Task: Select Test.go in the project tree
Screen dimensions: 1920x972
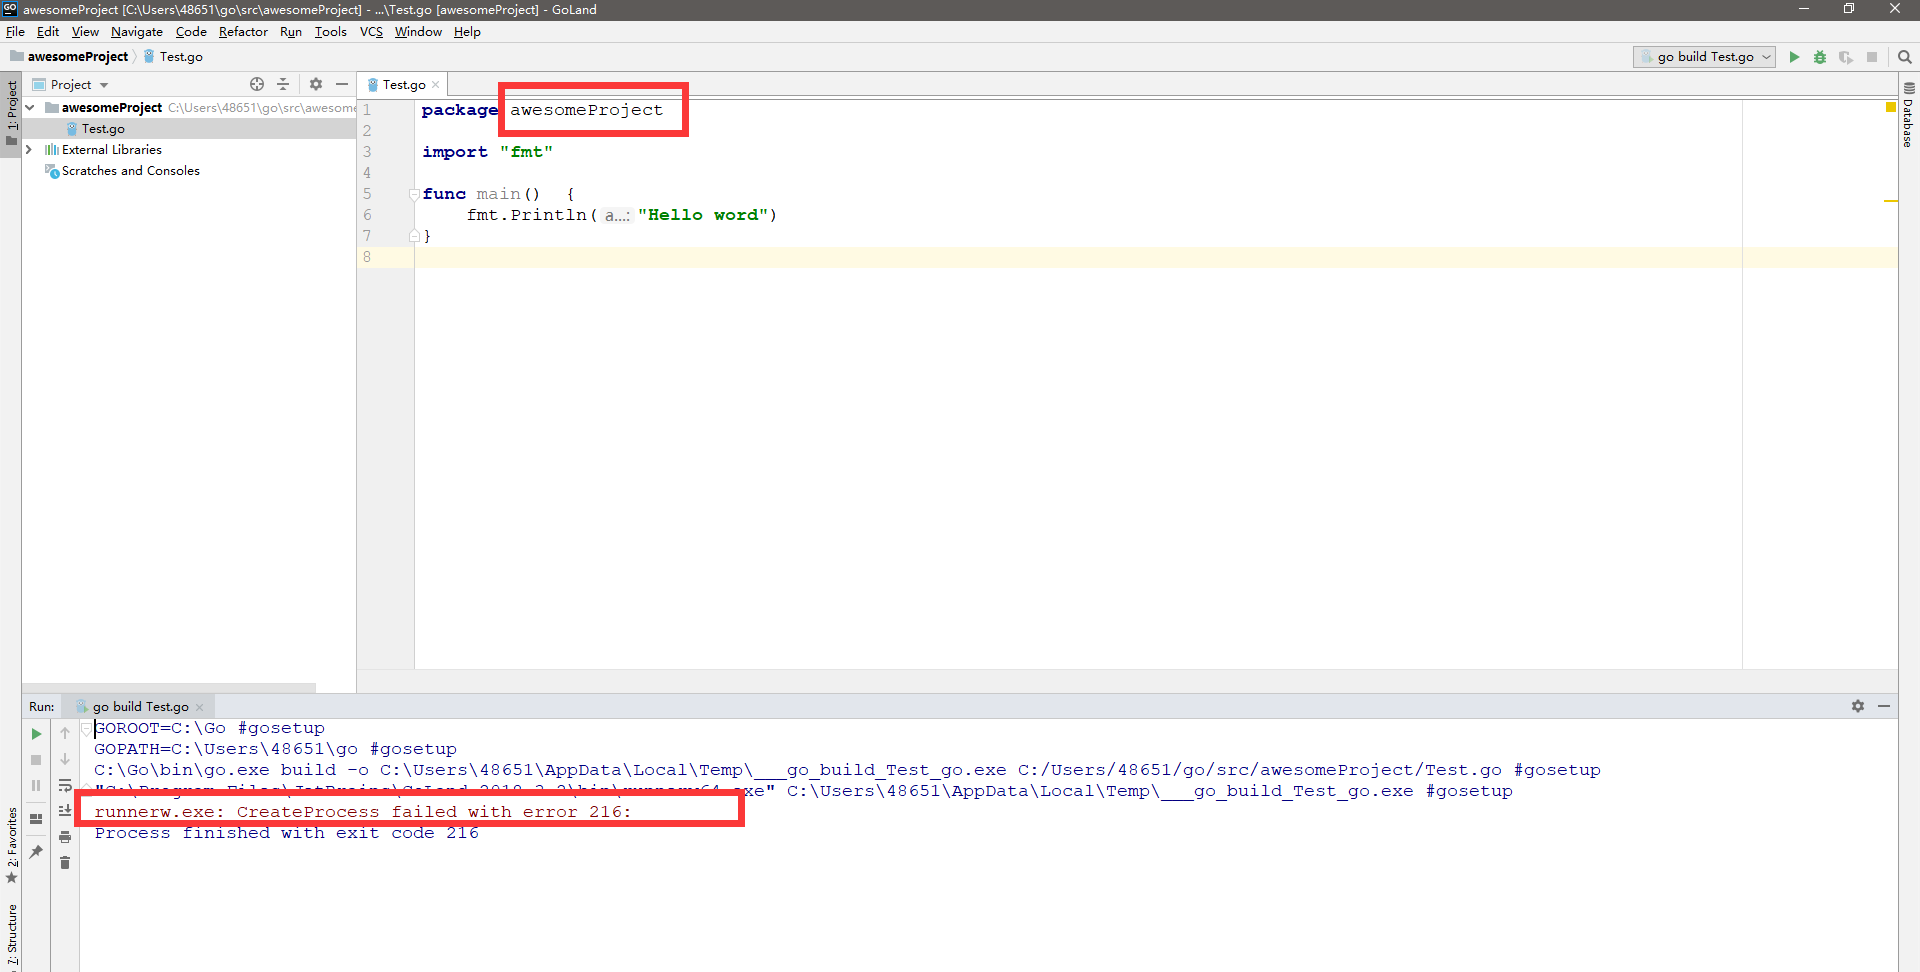Action: (103, 128)
